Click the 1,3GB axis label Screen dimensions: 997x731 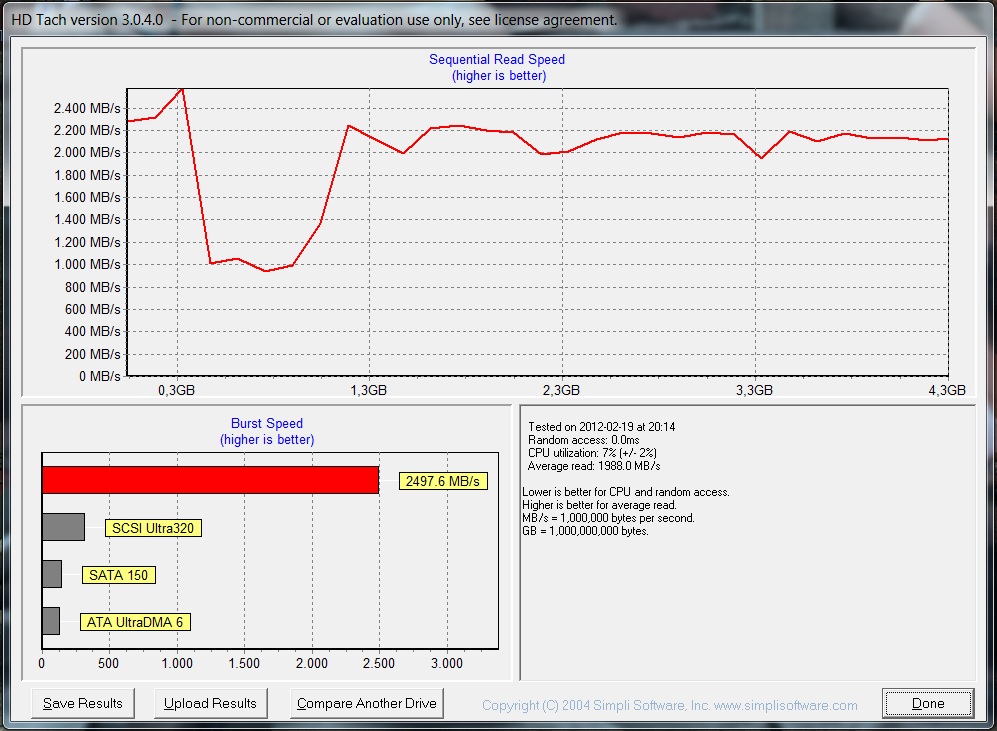[369, 390]
